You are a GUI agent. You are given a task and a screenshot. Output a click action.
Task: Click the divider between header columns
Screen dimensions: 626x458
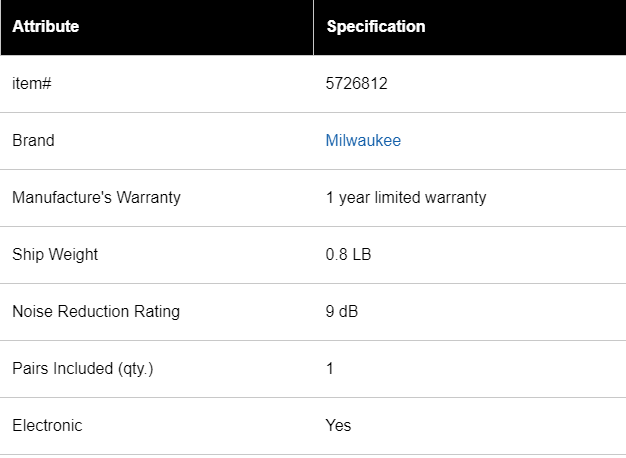(313, 27)
